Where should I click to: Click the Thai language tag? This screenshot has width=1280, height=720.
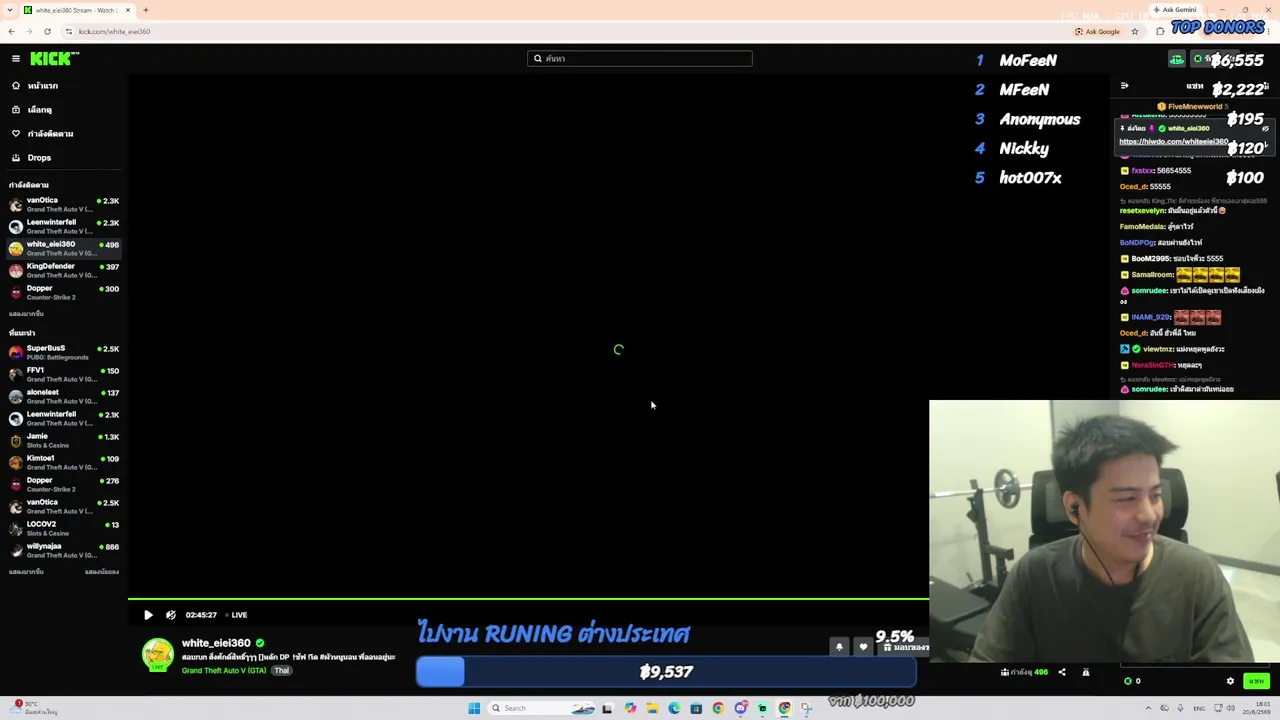point(282,671)
